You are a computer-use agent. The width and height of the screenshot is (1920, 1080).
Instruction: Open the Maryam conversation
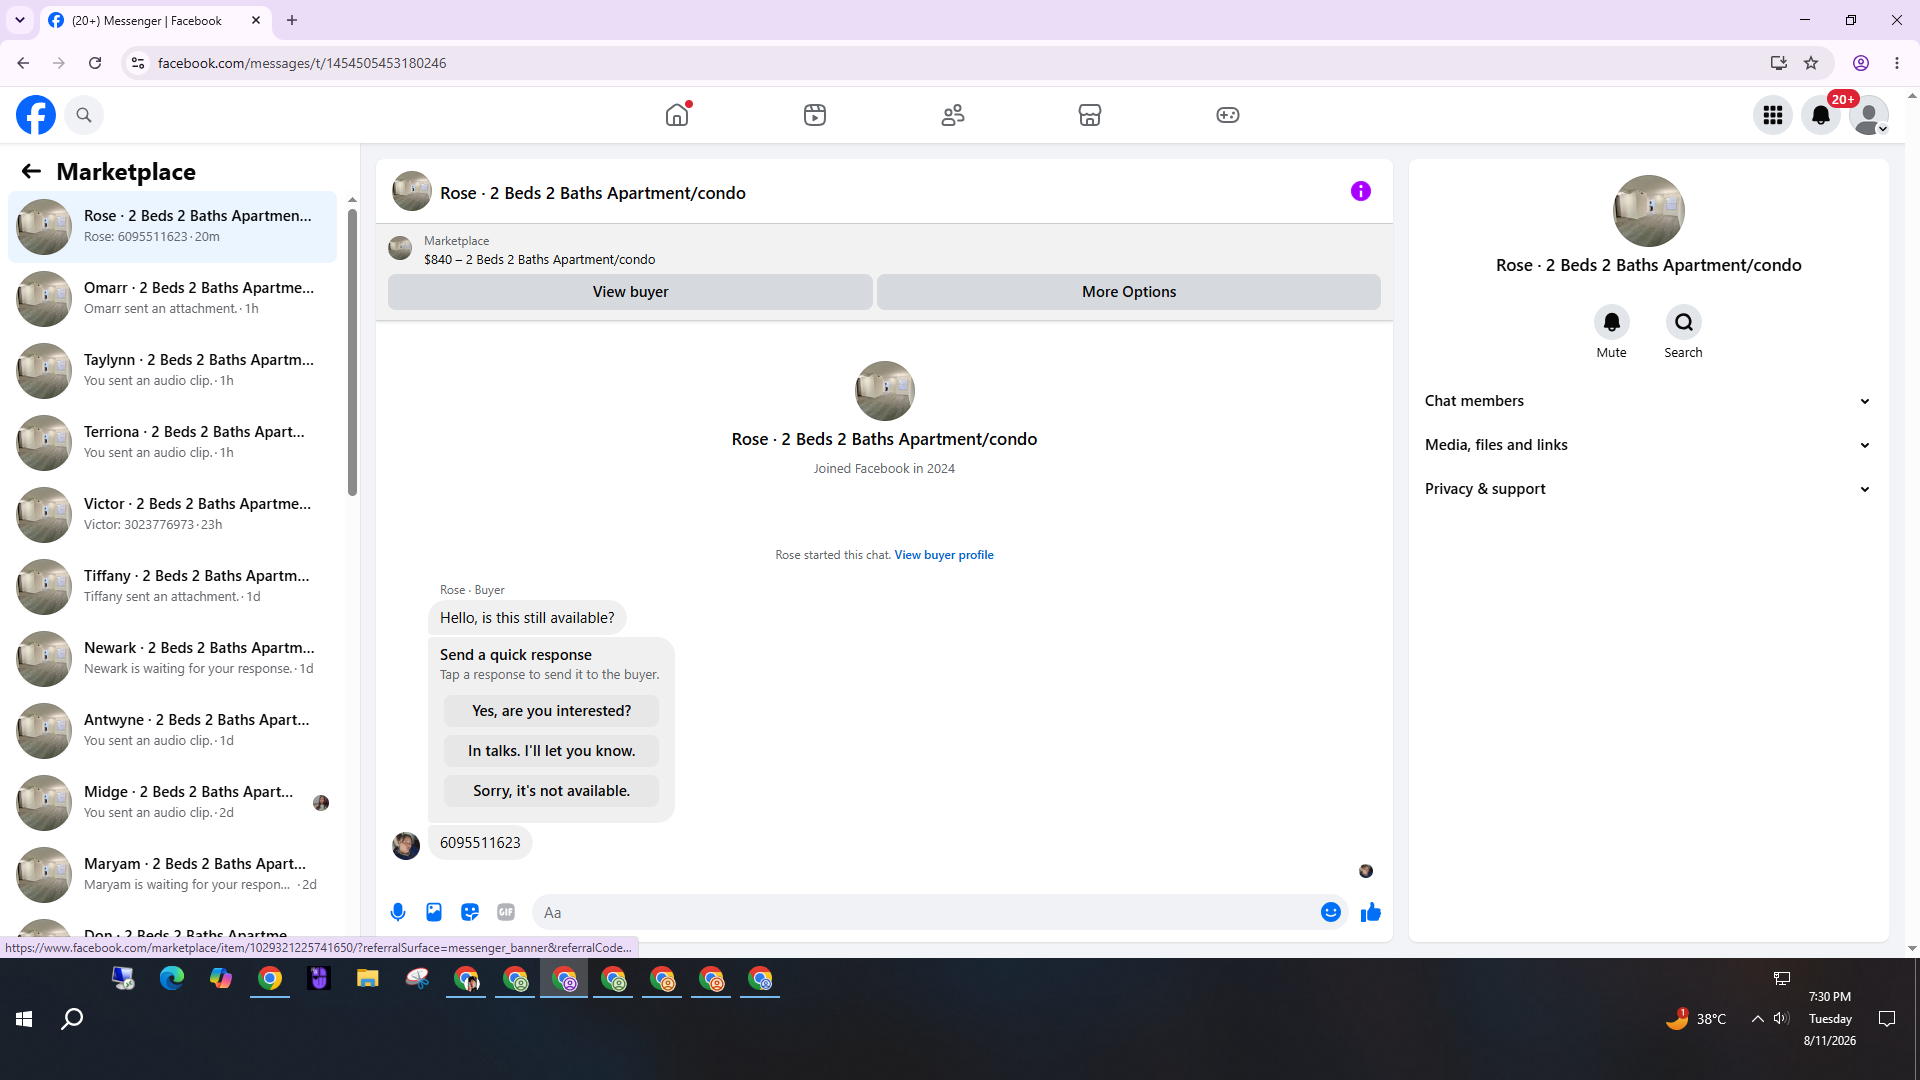click(173, 875)
